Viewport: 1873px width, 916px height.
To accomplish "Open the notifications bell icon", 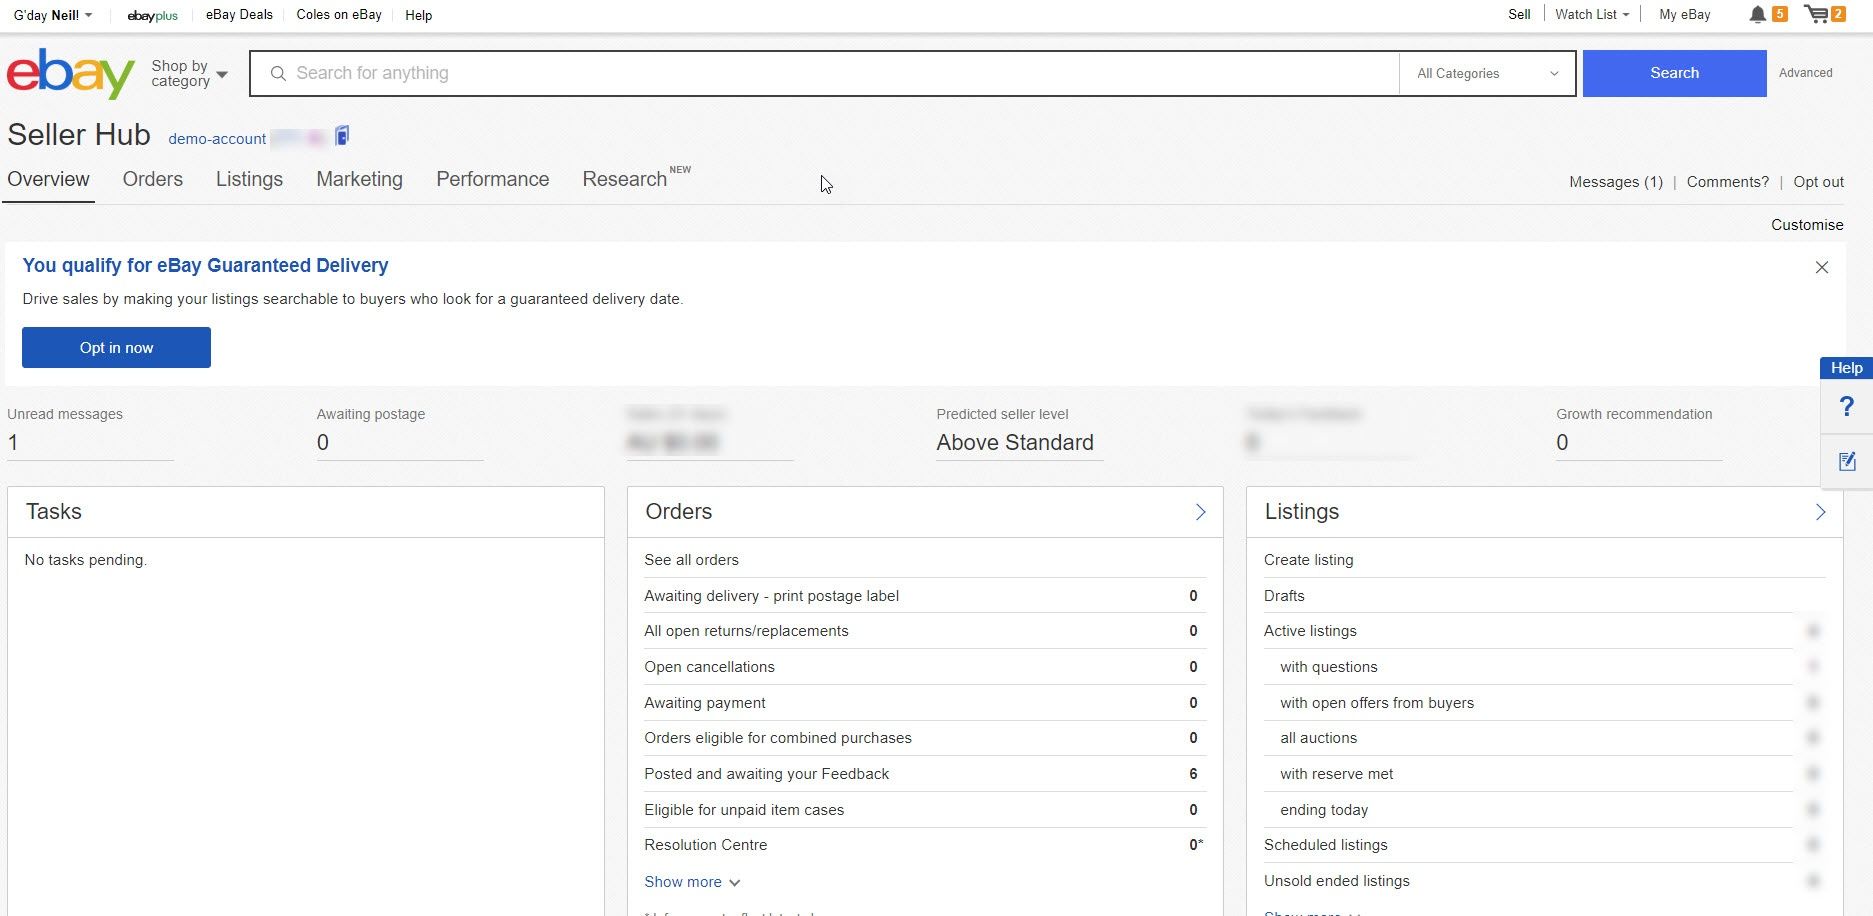I will [1757, 14].
